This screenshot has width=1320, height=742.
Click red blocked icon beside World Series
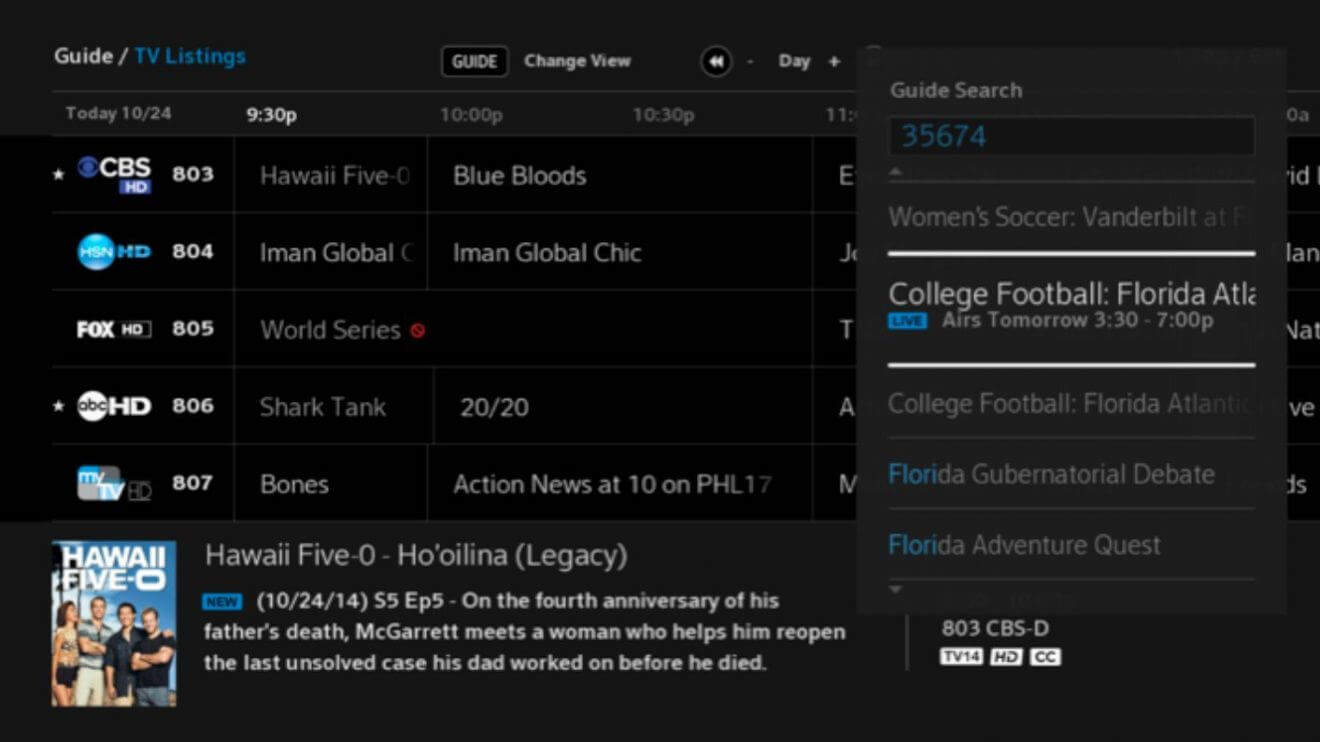pos(418,330)
